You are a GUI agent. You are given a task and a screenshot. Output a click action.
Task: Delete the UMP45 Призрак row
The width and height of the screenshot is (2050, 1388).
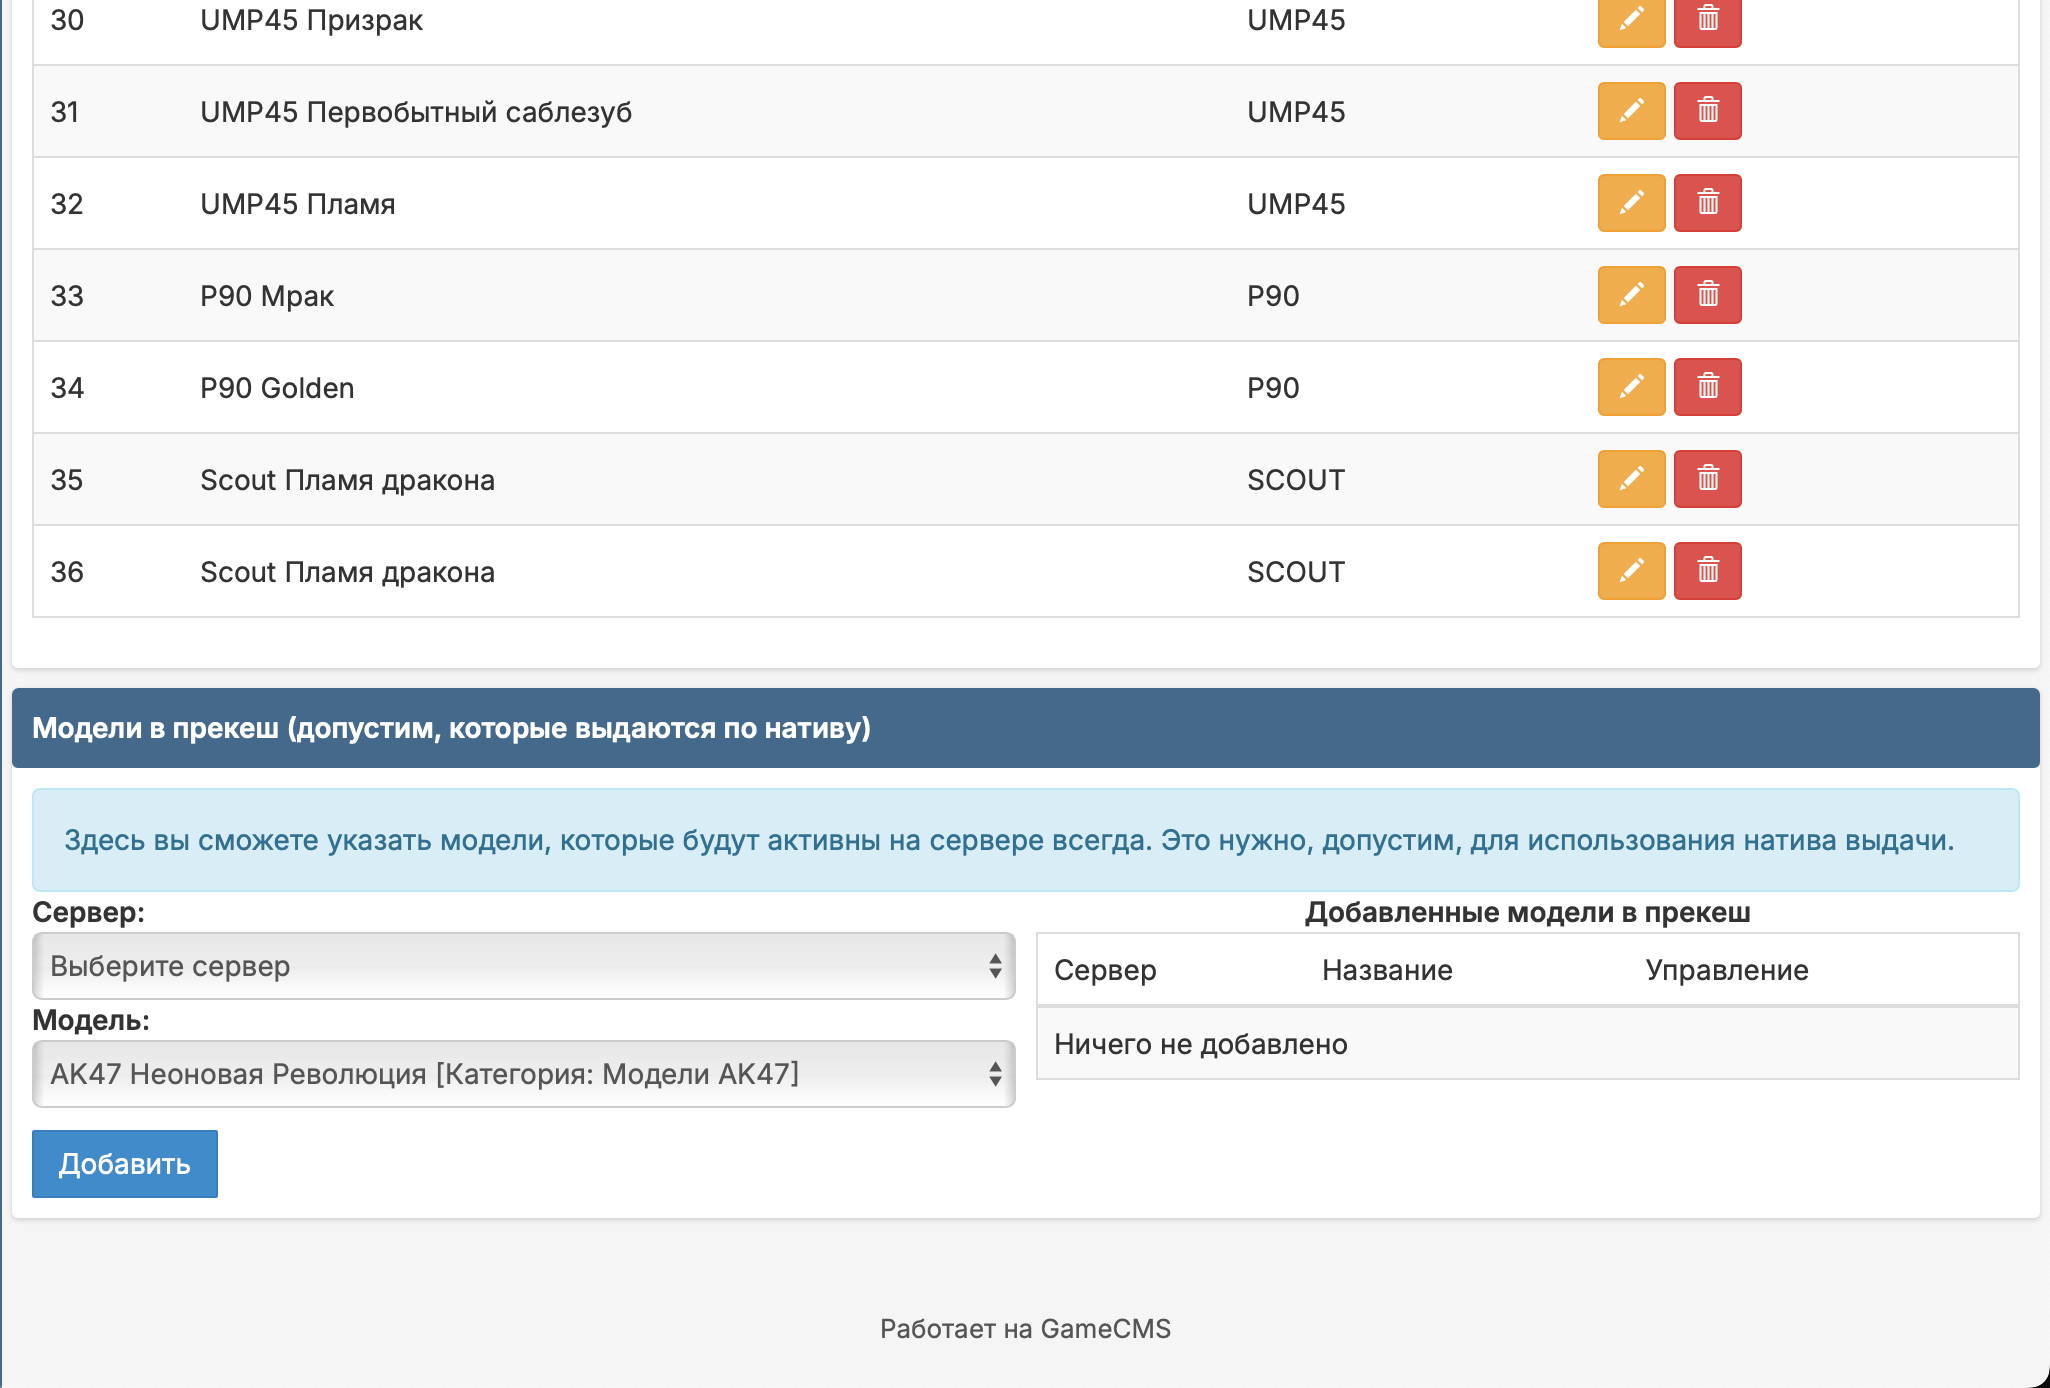[1707, 20]
